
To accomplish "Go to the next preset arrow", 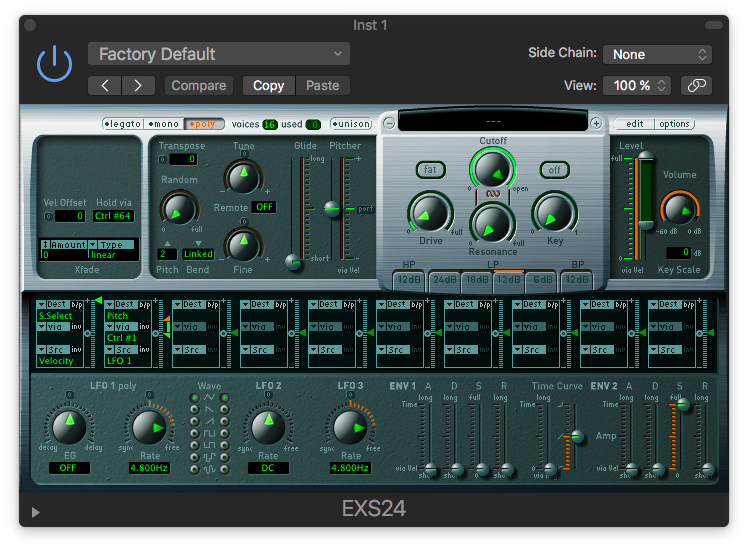I will tap(138, 85).
